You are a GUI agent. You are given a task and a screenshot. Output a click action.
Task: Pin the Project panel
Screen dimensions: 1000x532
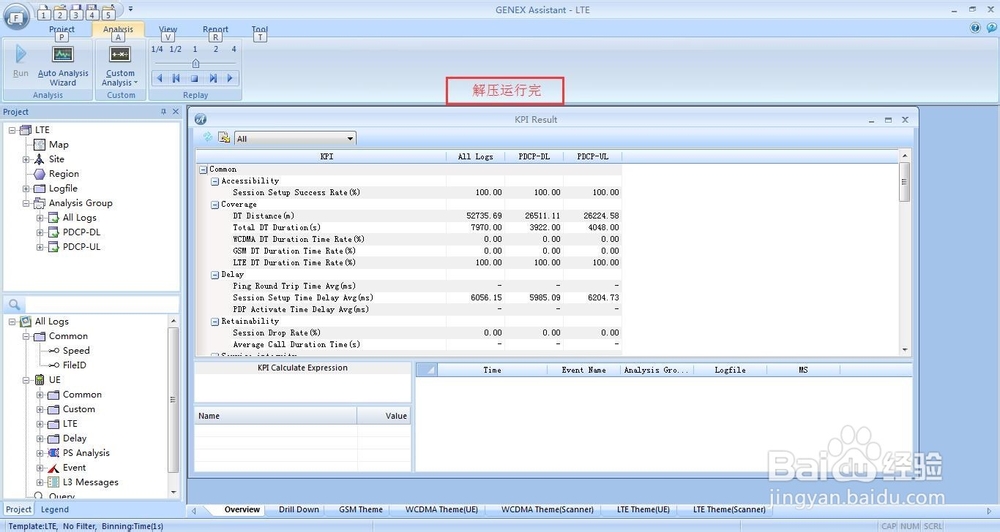click(163, 112)
